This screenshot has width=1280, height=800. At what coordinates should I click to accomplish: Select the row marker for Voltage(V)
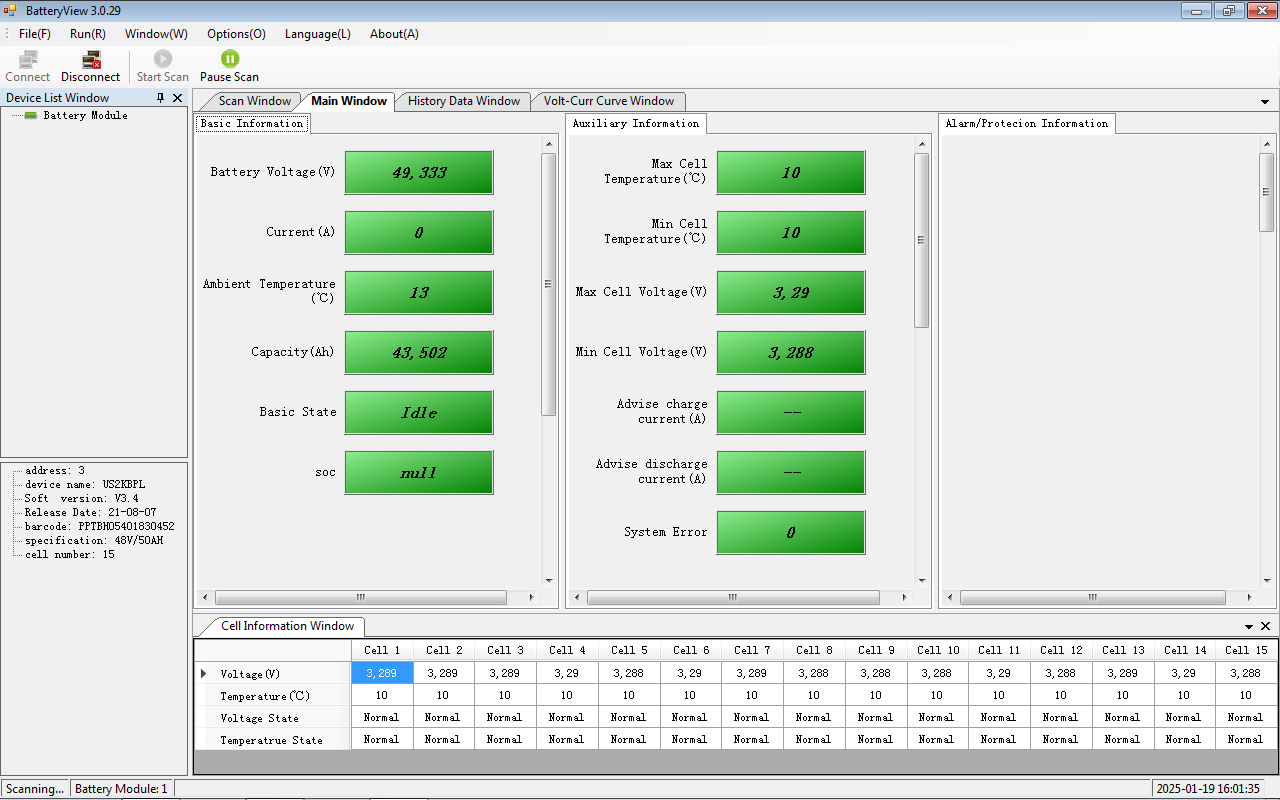click(205, 674)
